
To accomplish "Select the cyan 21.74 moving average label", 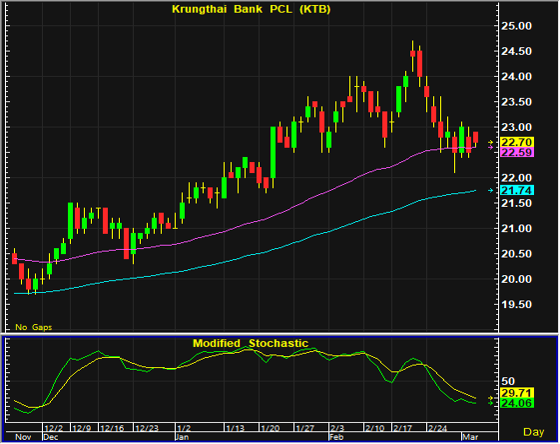I will 517,190.
